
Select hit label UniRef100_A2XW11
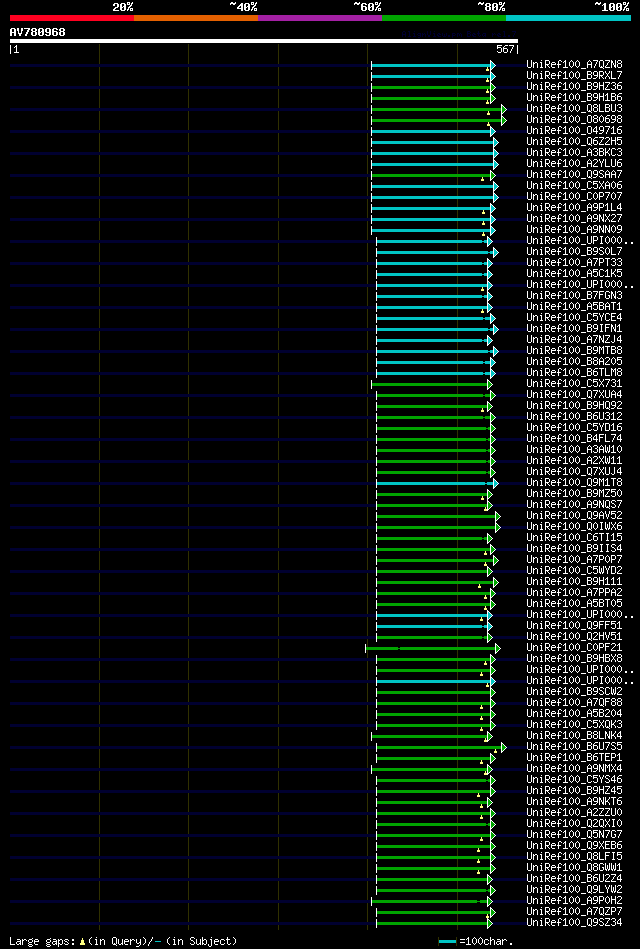574,461
